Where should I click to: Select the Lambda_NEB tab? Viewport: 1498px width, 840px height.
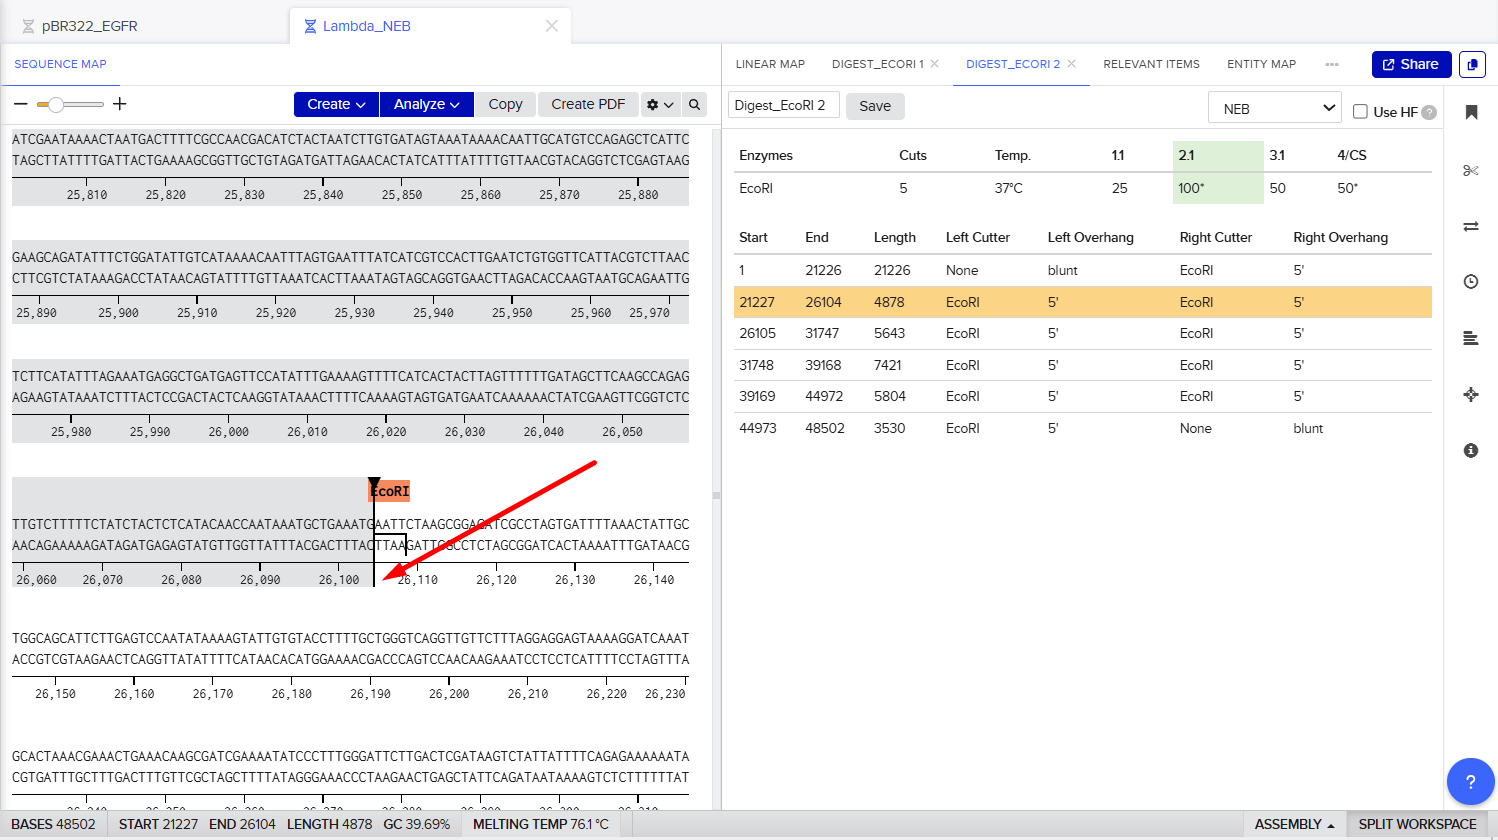tap(367, 26)
